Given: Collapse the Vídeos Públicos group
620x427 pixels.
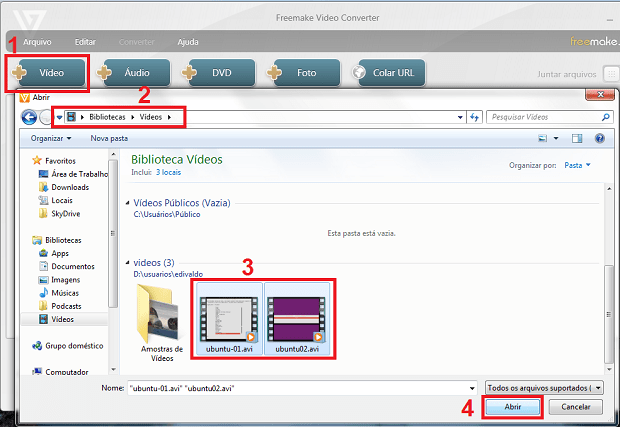Looking at the screenshot, I should pyautogui.click(x=127, y=203).
